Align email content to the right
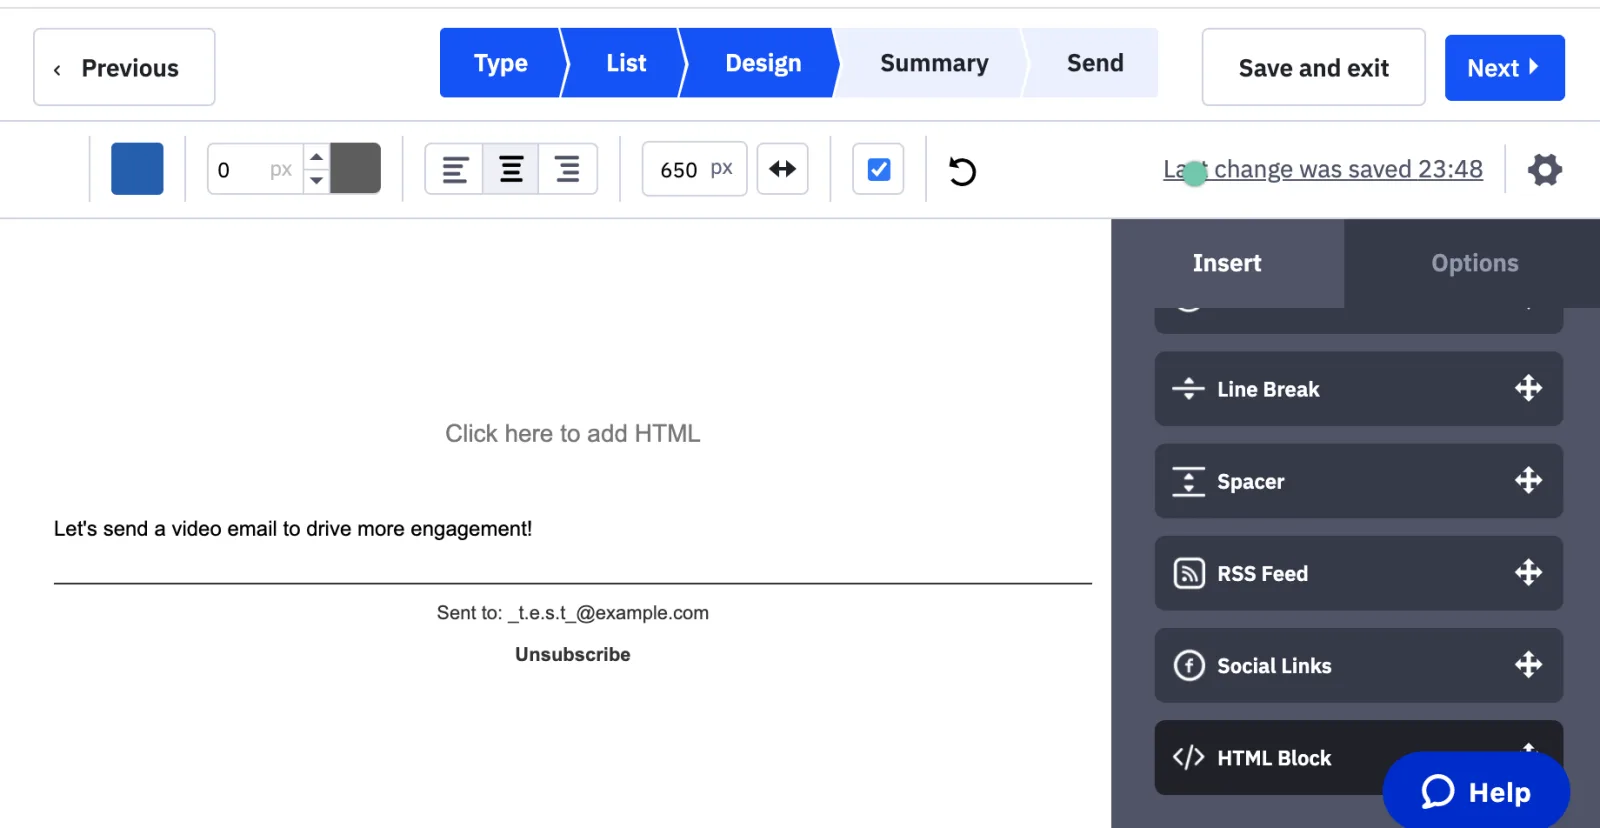Image resolution: width=1600 pixels, height=828 pixels. pyautogui.click(x=567, y=169)
